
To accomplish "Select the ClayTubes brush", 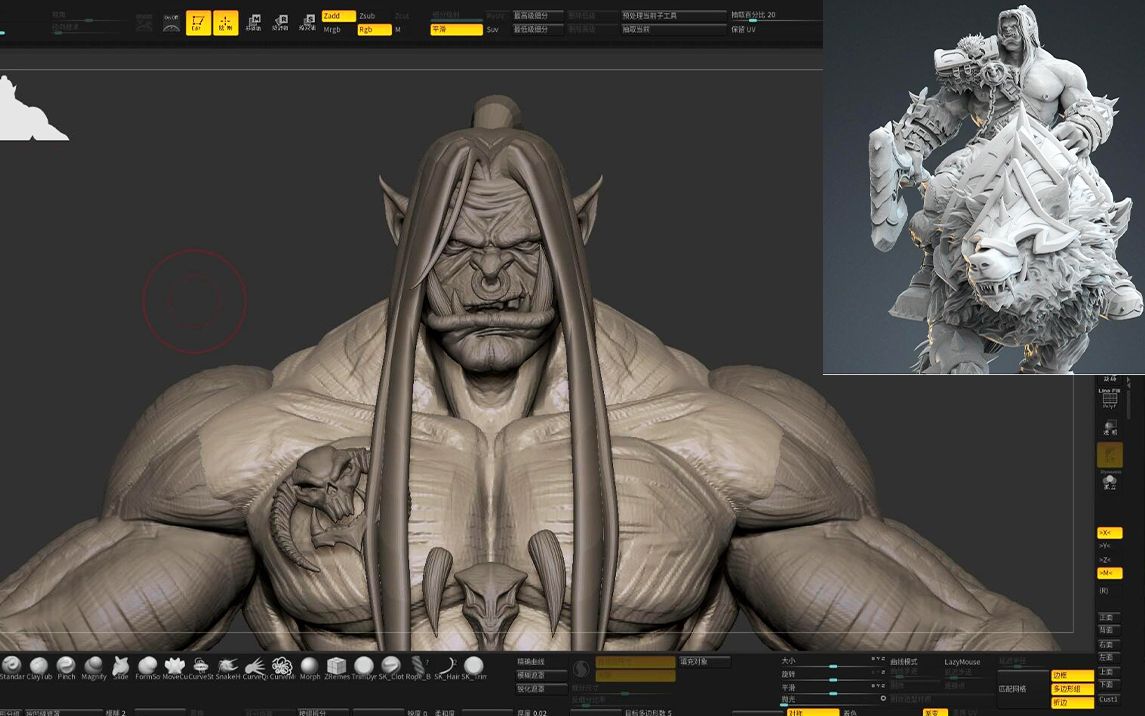I will [39, 667].
